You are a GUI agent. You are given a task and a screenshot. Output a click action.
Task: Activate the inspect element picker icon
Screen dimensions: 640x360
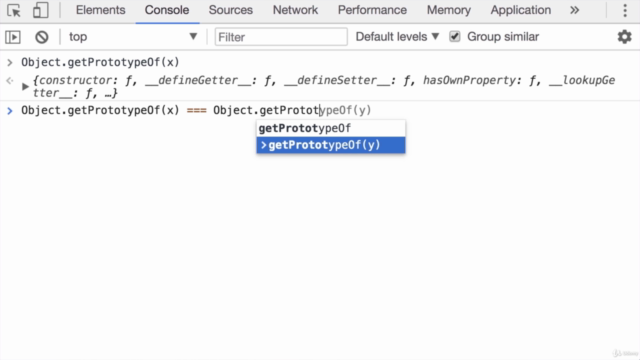click(x=14, y=10)
